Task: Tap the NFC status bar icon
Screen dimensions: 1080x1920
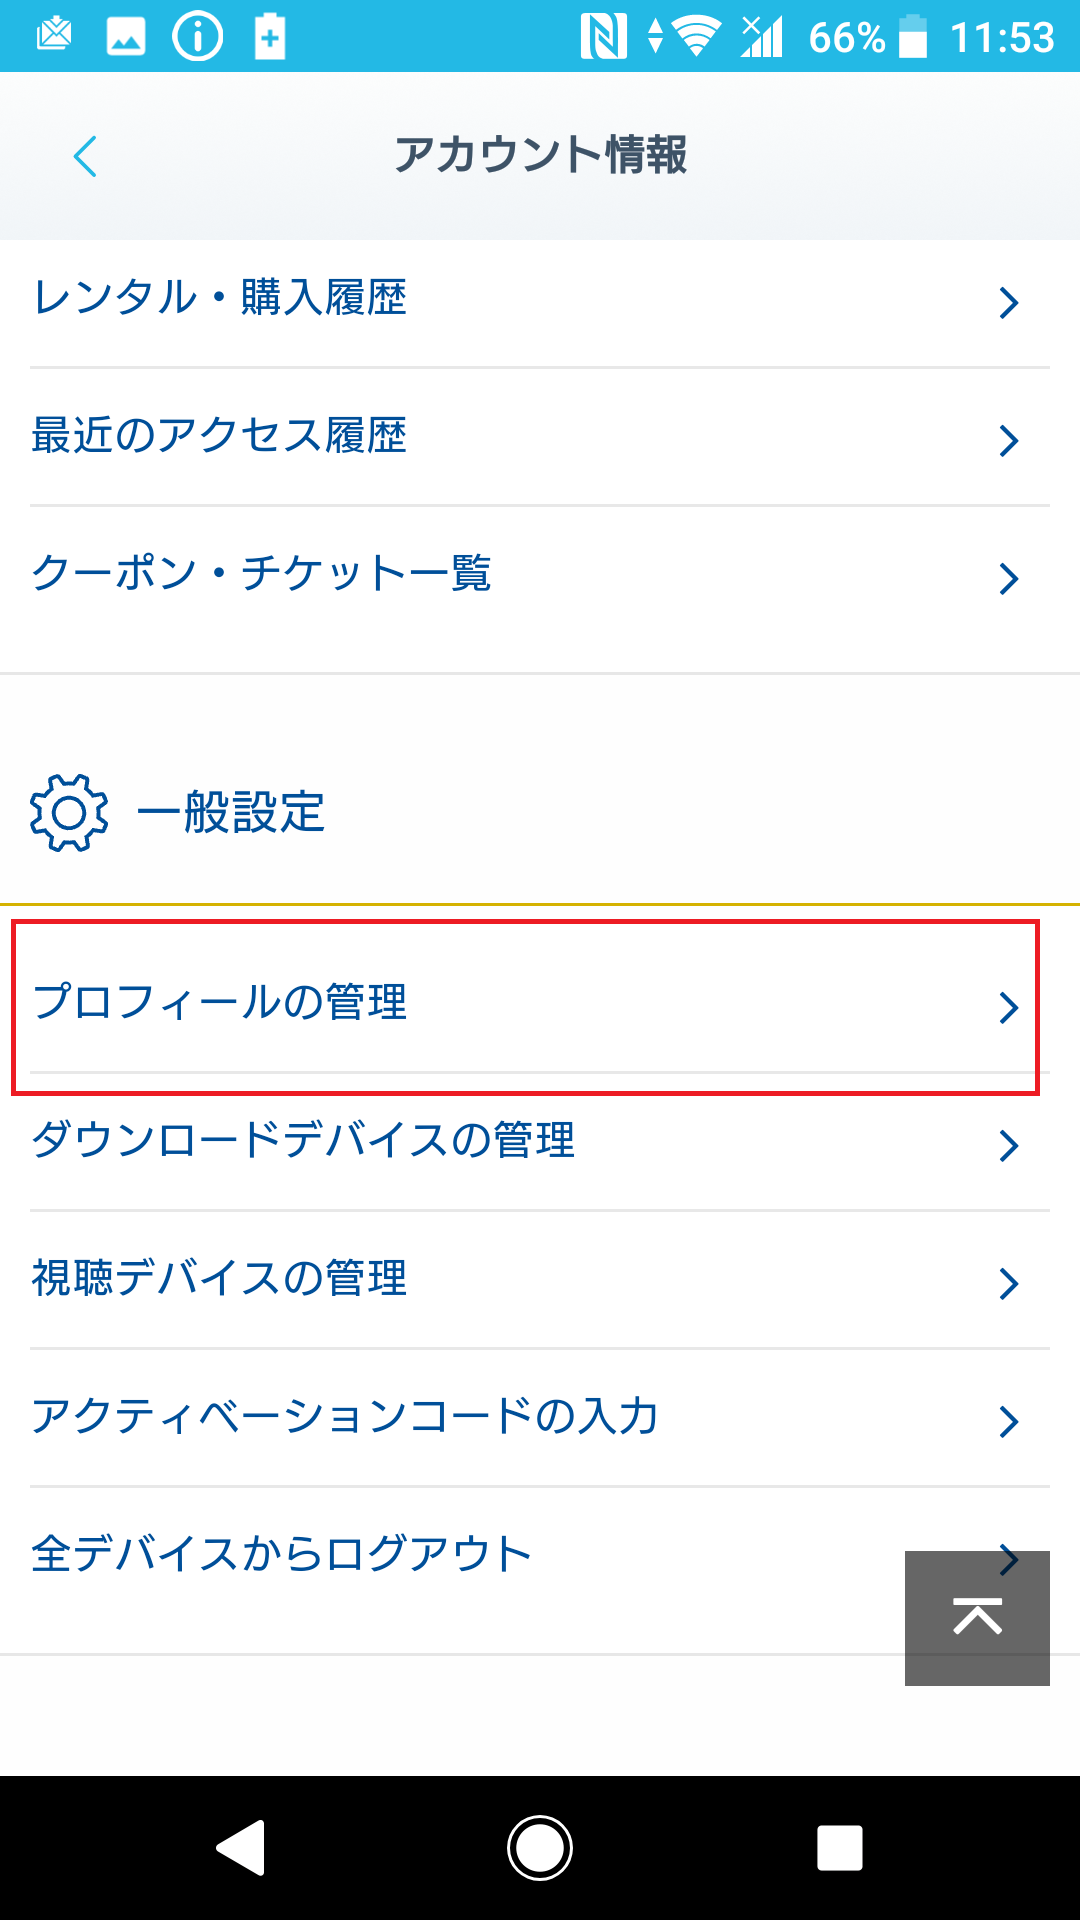Action: [x=603, y=38]
